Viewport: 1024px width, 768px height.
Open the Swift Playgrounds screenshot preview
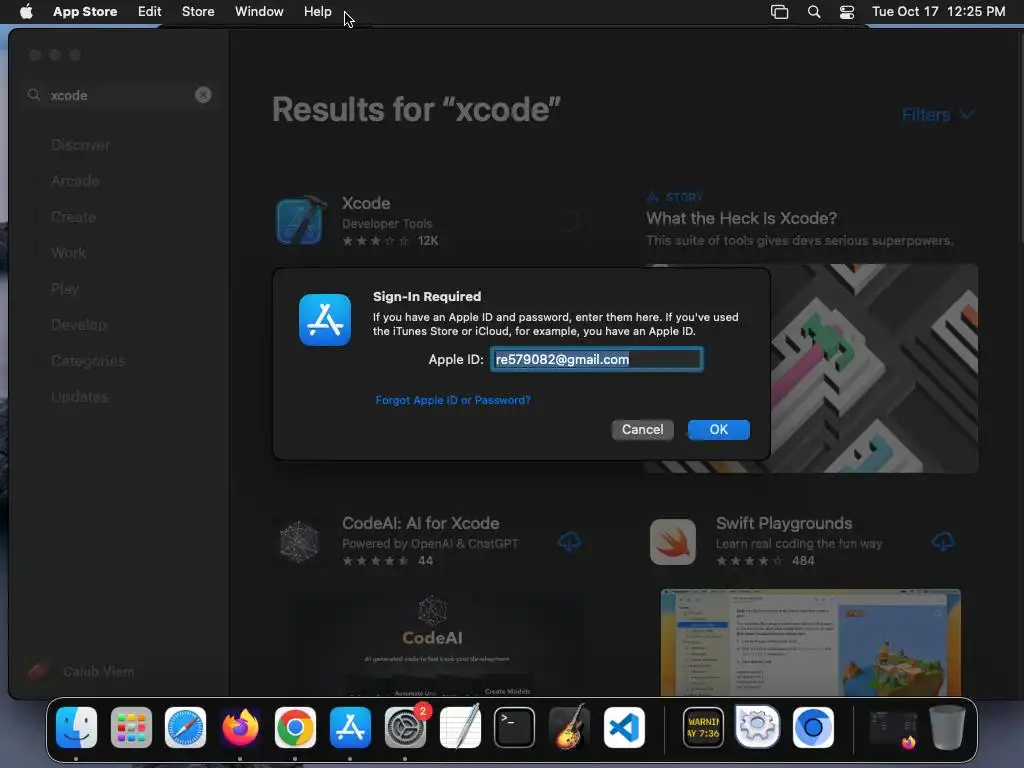pos(810,643)
